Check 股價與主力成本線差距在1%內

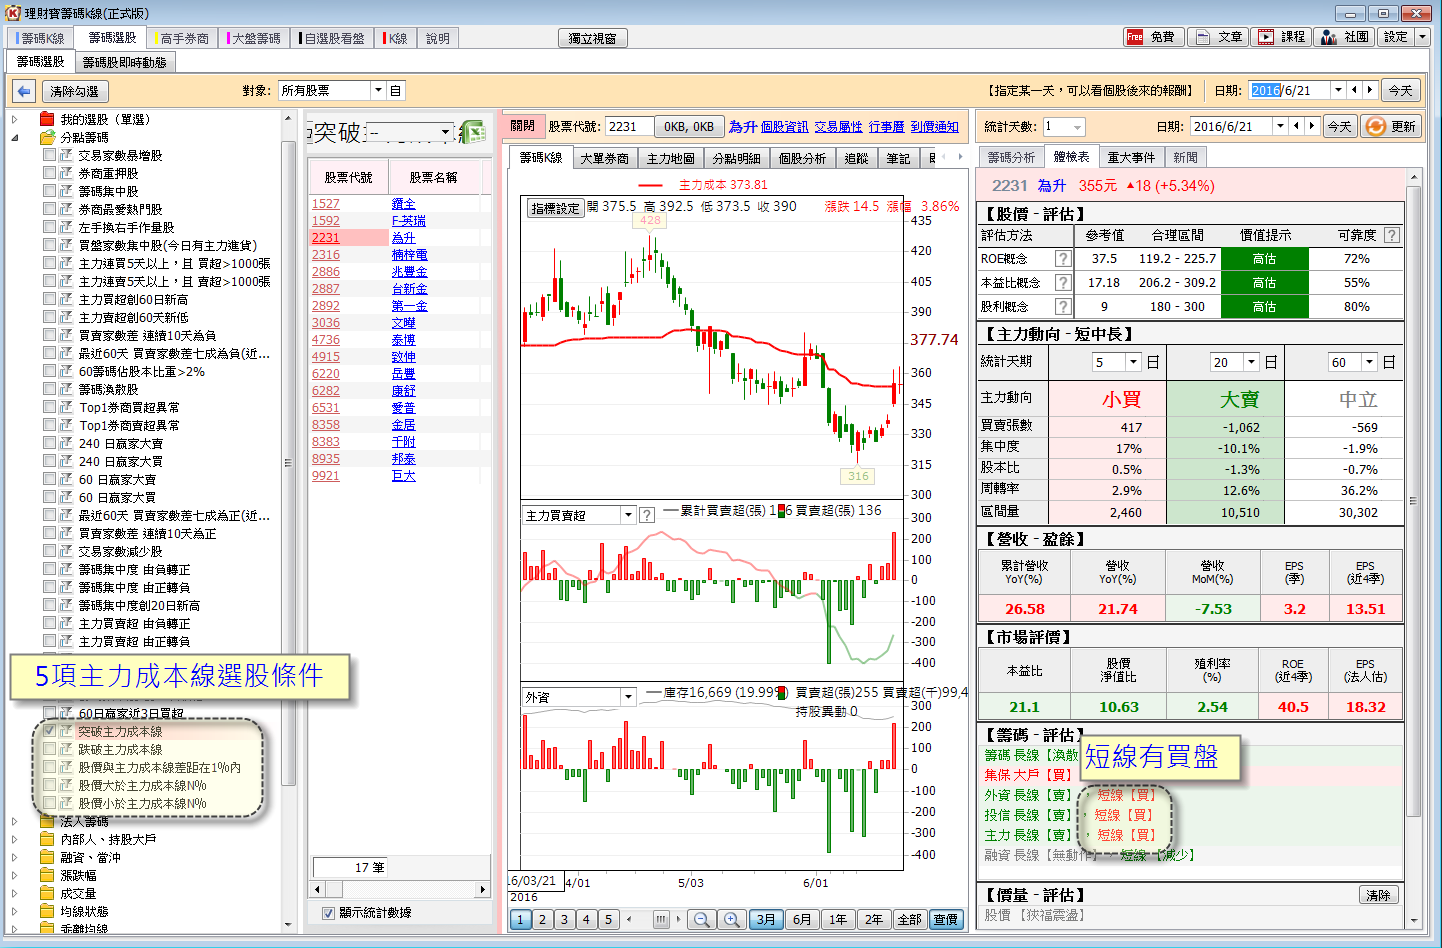click(49, 767)
